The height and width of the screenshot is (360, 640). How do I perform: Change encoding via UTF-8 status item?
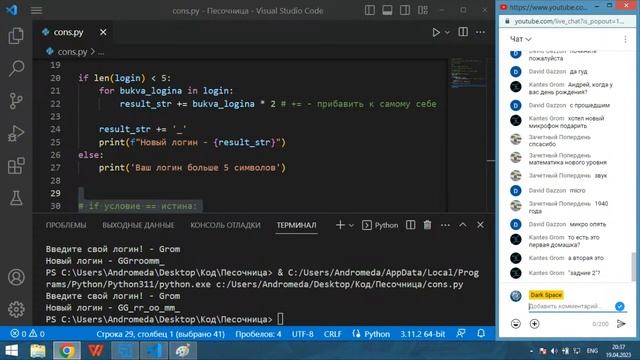302,334
